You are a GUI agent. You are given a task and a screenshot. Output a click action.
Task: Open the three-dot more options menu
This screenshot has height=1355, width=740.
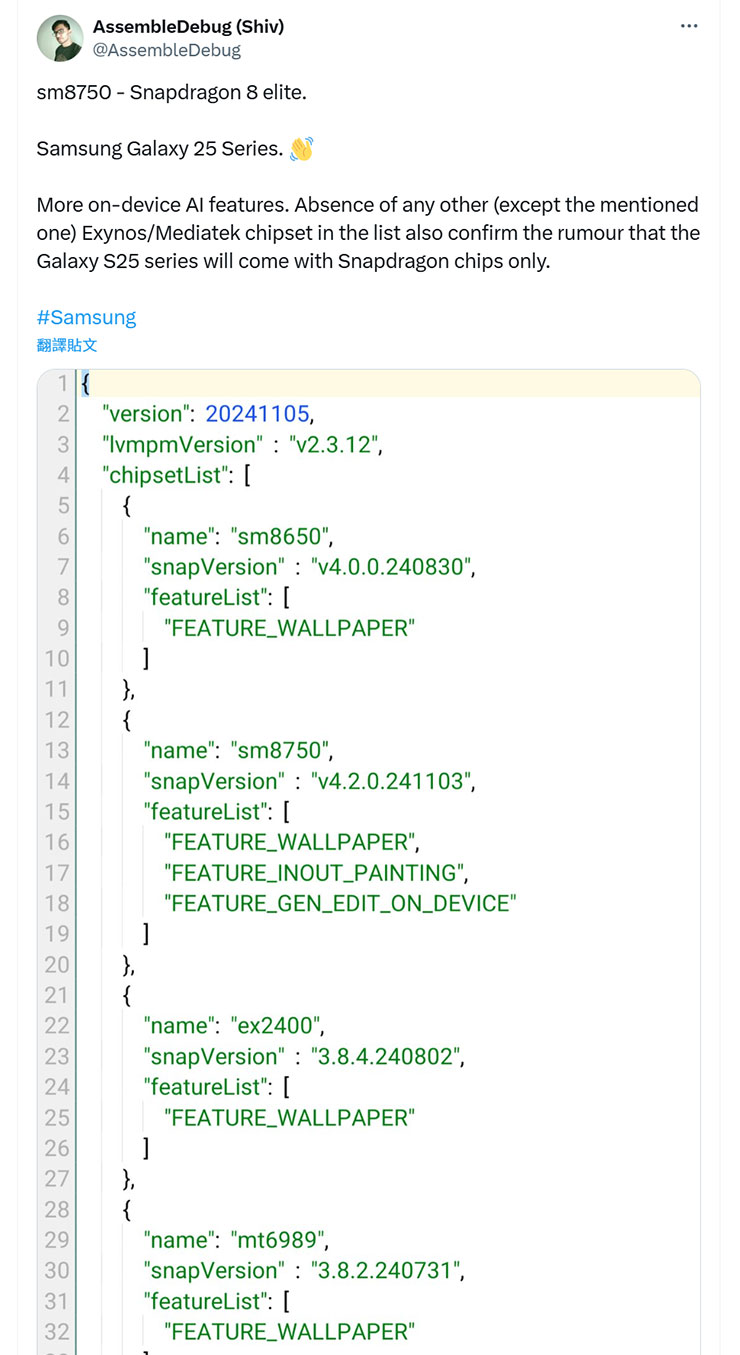[x=689, y=26]
